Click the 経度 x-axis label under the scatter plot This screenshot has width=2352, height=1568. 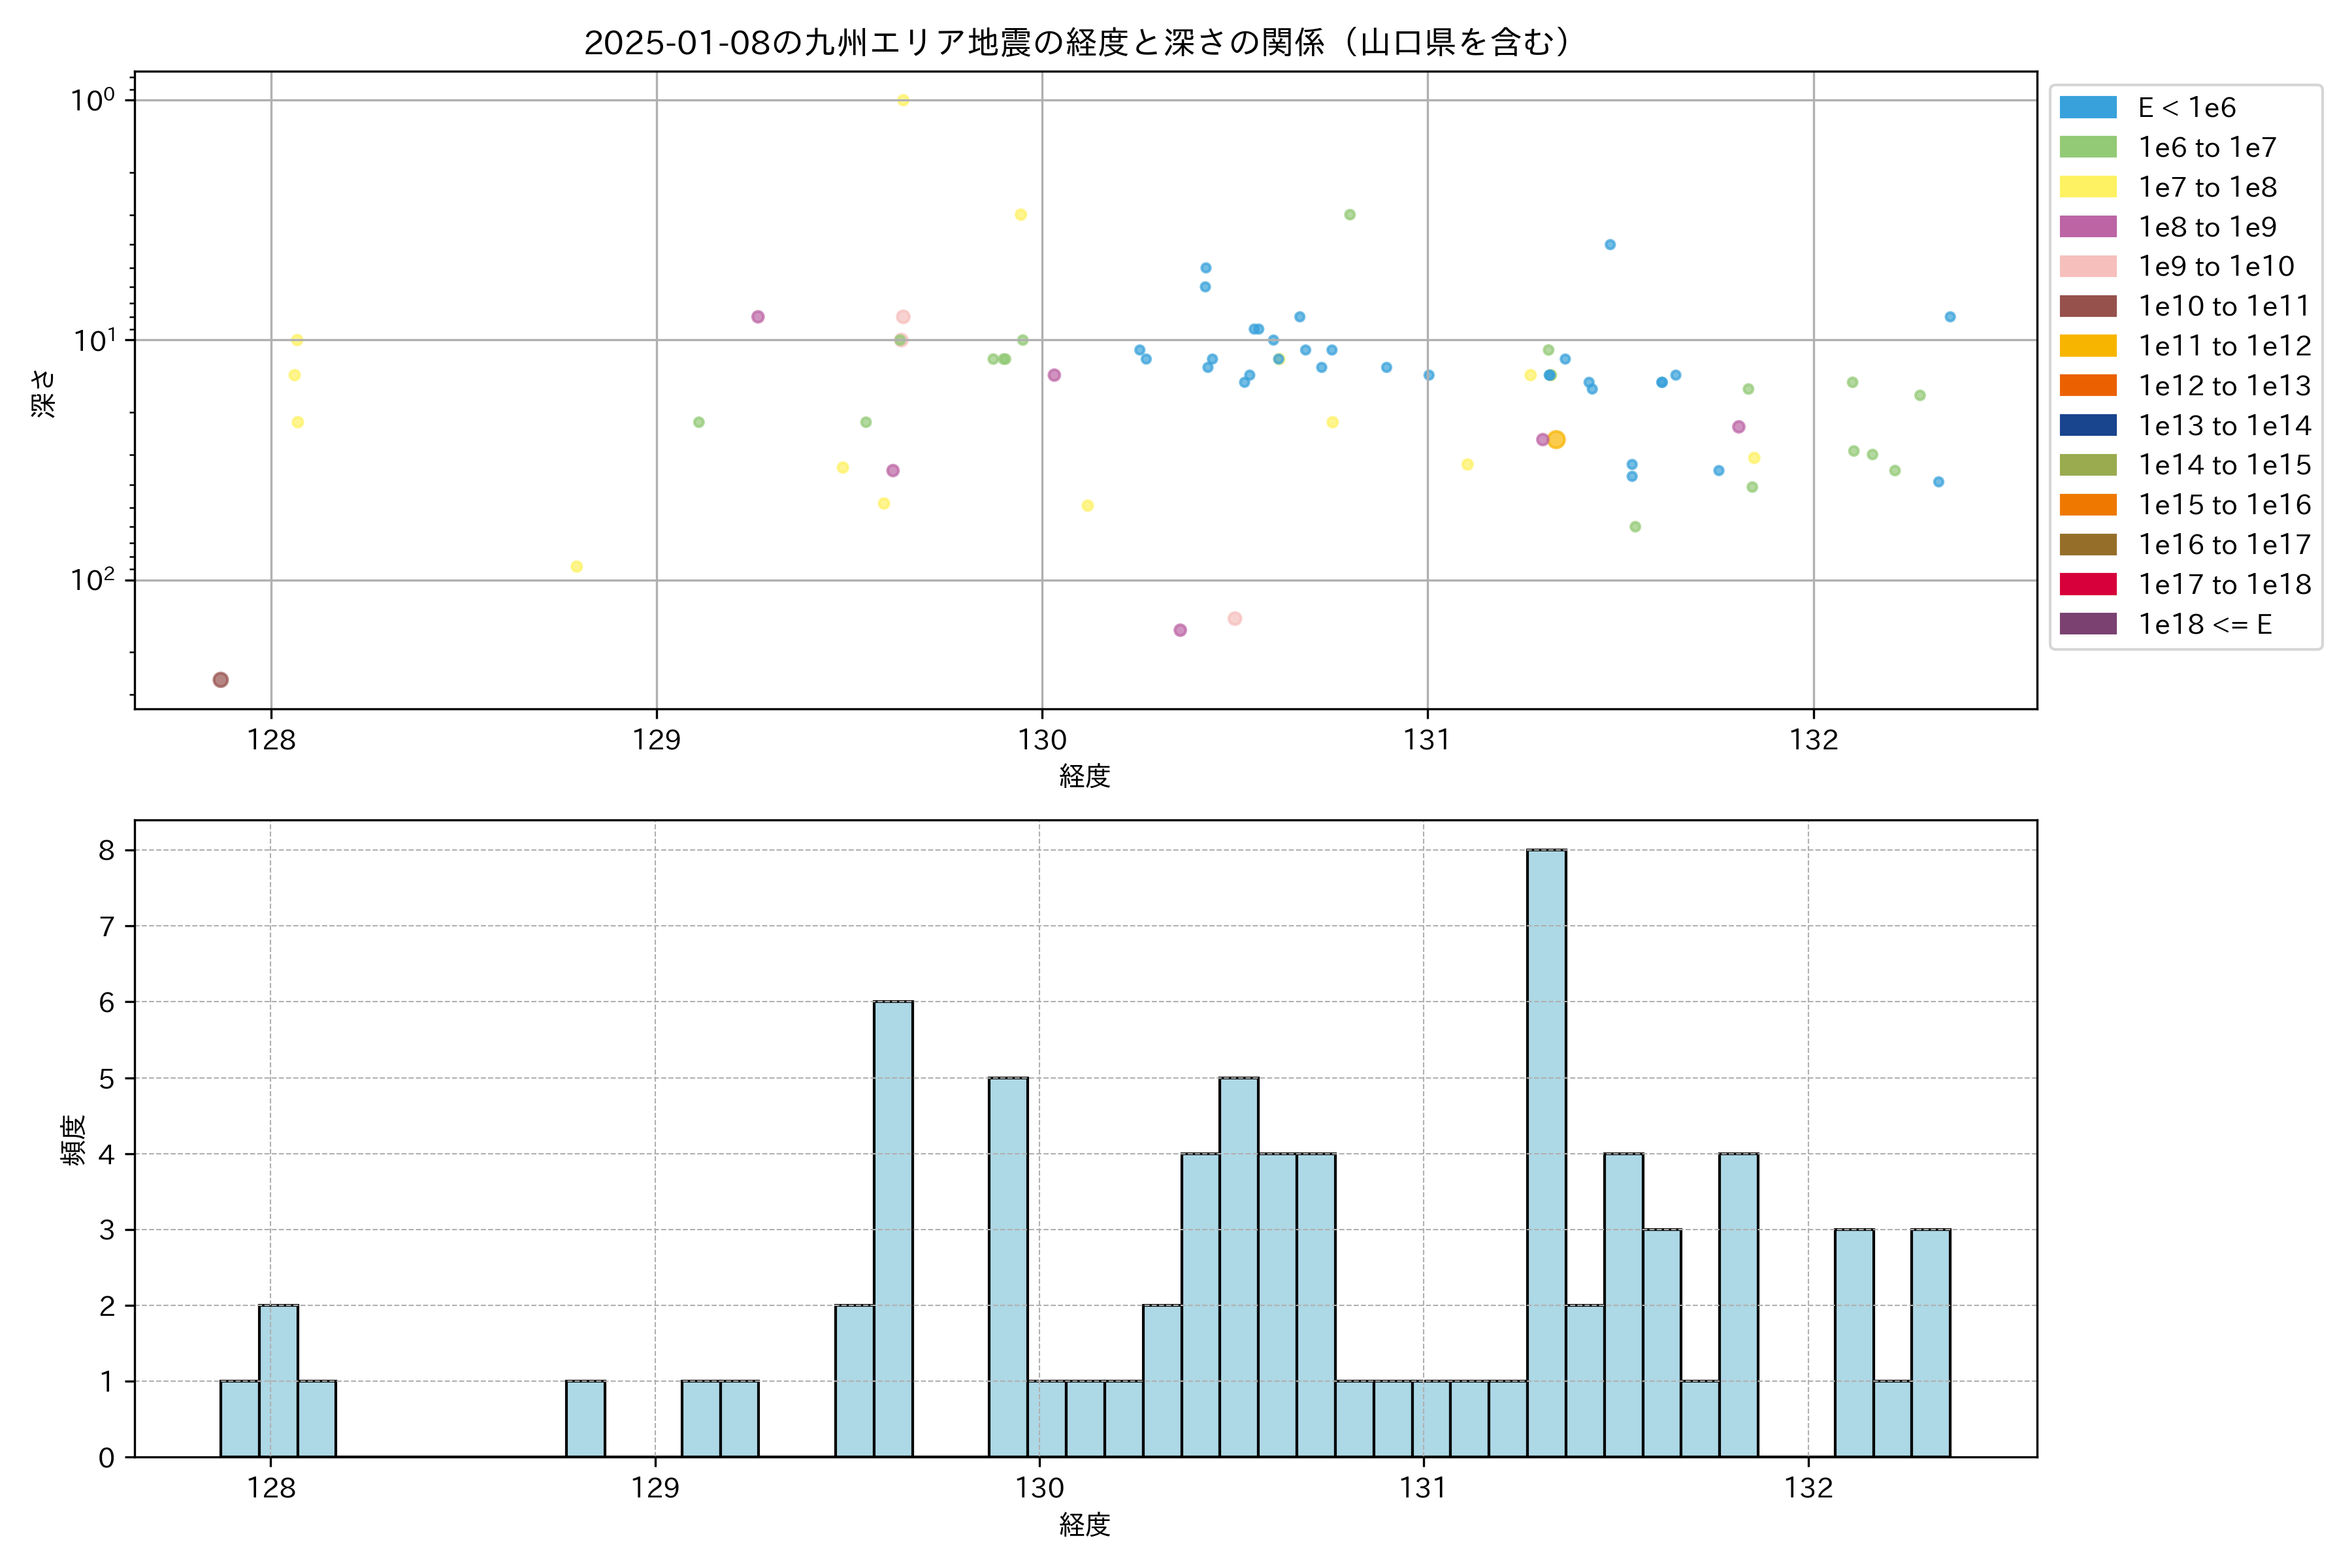(1085, 775)
